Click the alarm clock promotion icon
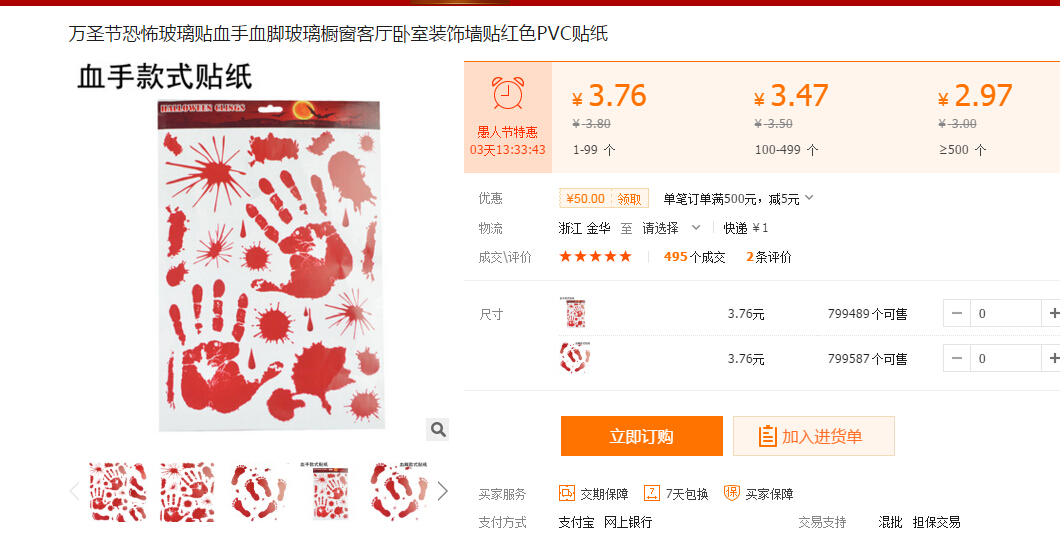This screenshot has width=1060, height=536. click(x=508, y=93)
